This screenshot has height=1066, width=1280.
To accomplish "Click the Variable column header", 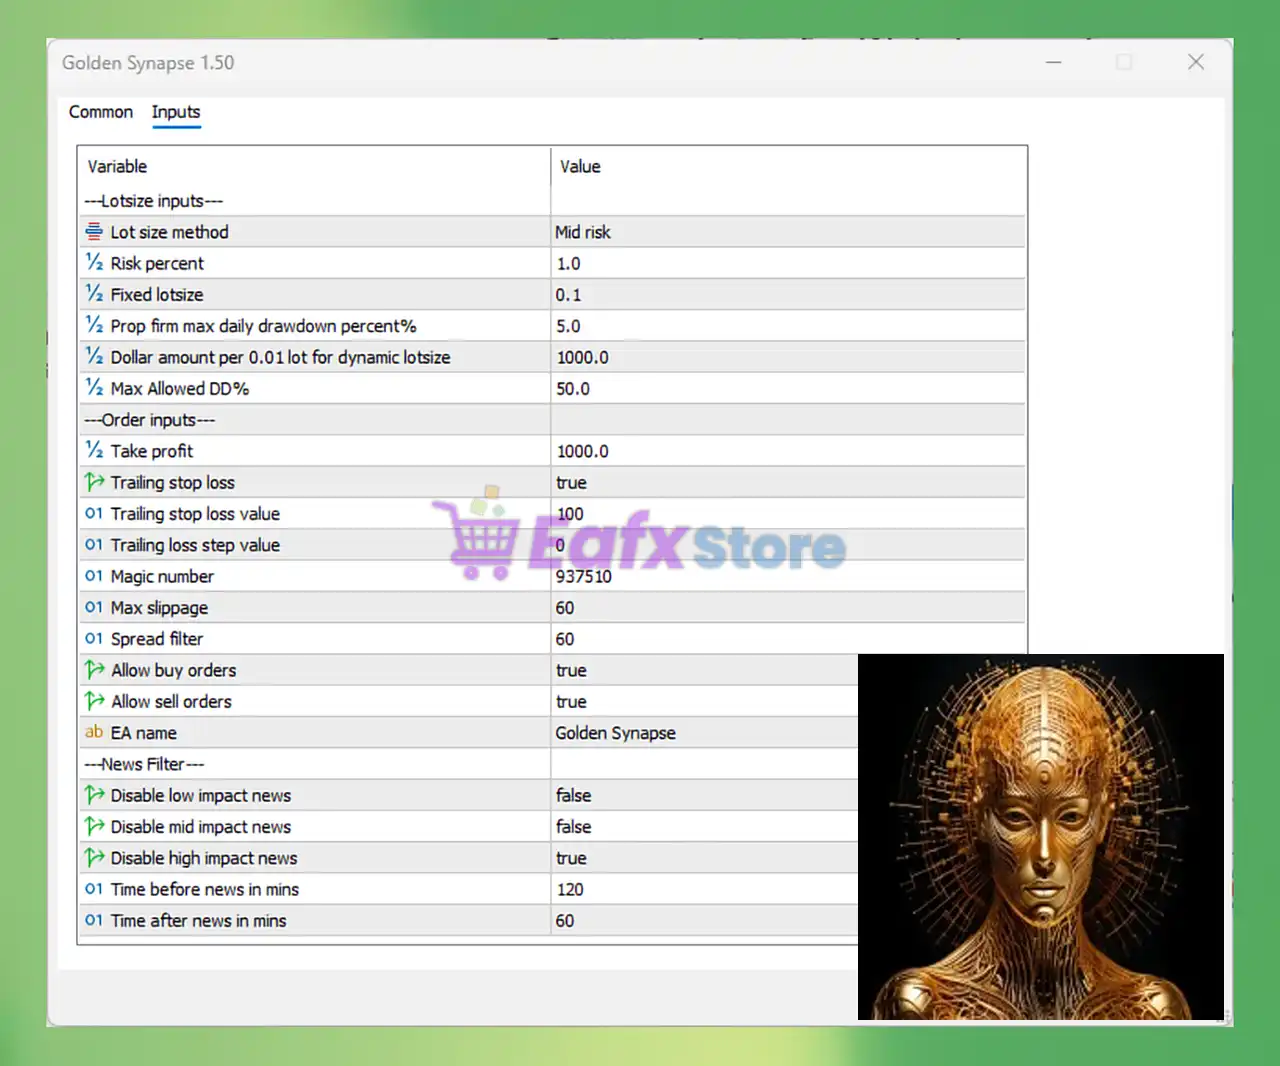I will coord(117,167).
